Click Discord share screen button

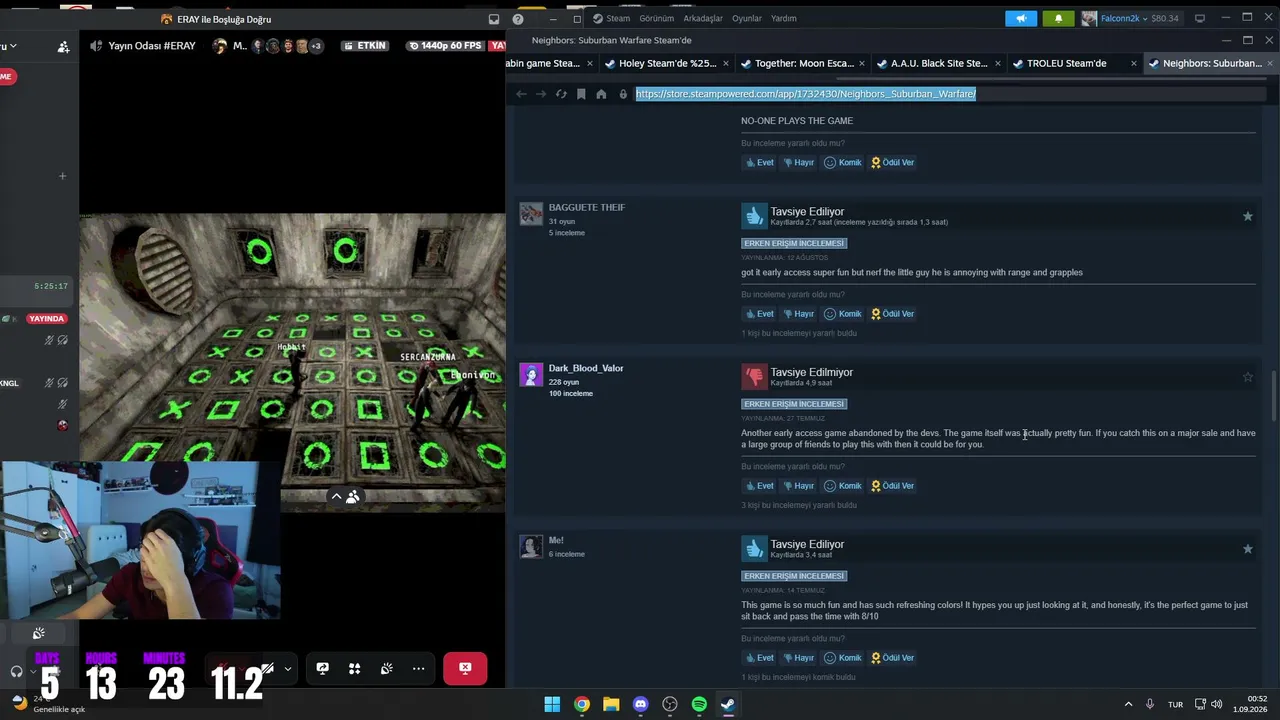click(322, 668)
